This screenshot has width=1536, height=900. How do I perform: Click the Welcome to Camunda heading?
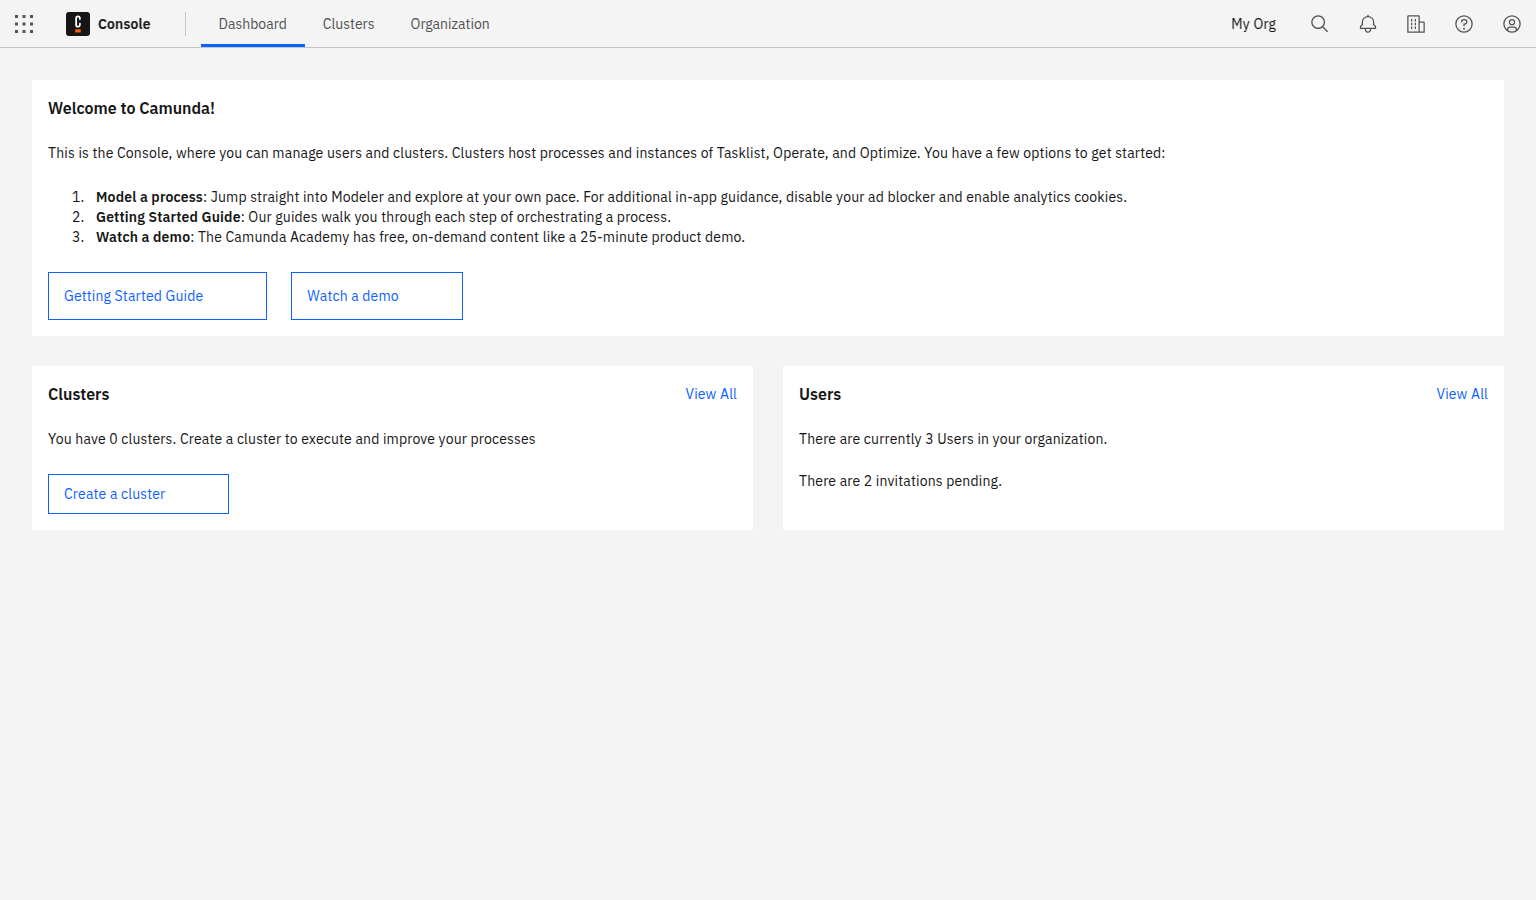point(131,108)
